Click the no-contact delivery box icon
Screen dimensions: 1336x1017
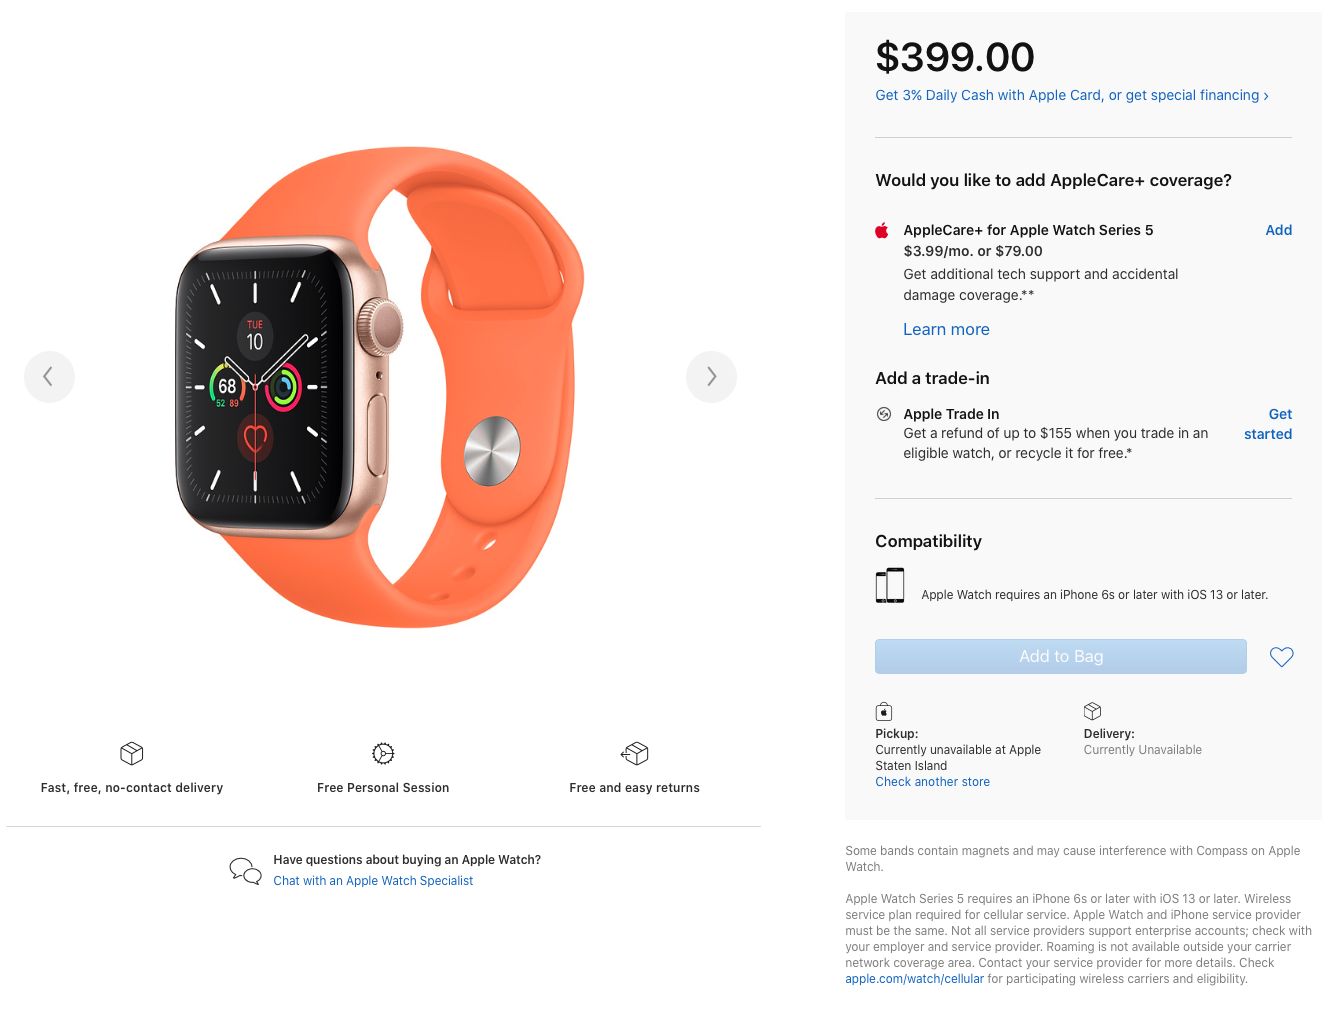pos(132,753)
